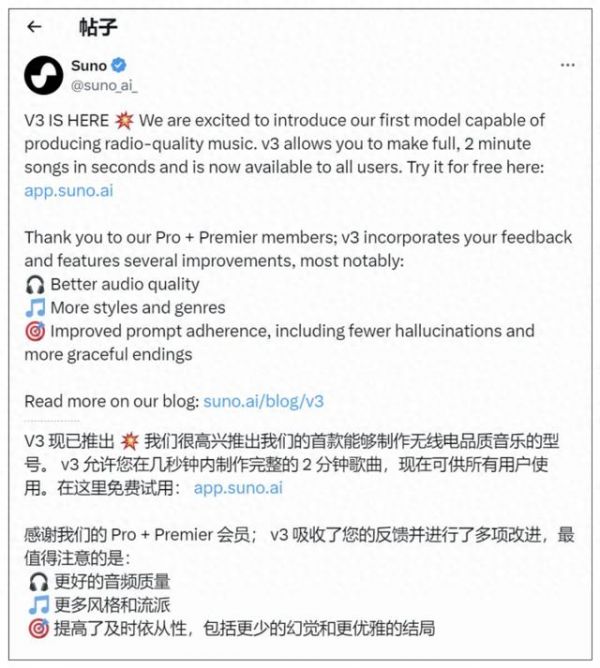This screenshot has height=668, width=600.
Task: Click music note emoji beside 更多风格和流派
Action: (x=39, y=605)
